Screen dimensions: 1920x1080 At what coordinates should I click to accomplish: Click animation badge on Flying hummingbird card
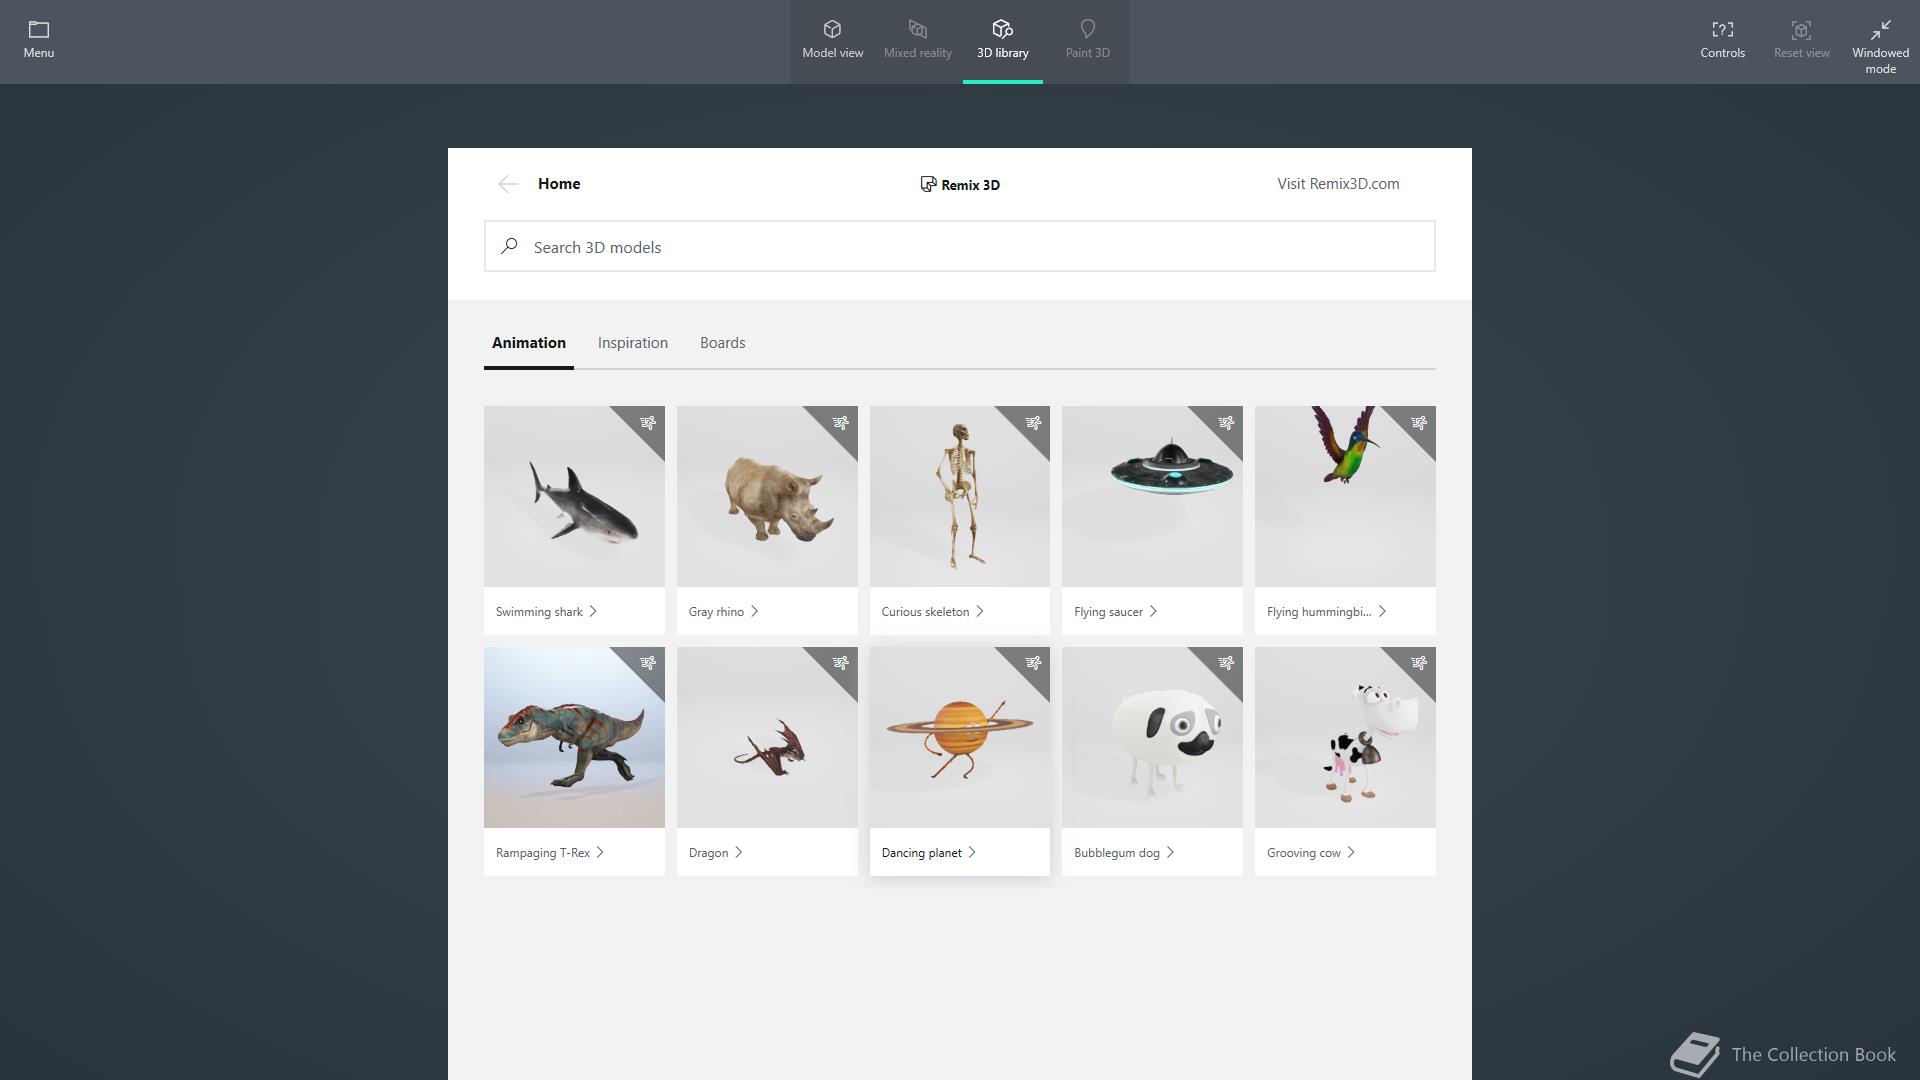pos(1419,423)
